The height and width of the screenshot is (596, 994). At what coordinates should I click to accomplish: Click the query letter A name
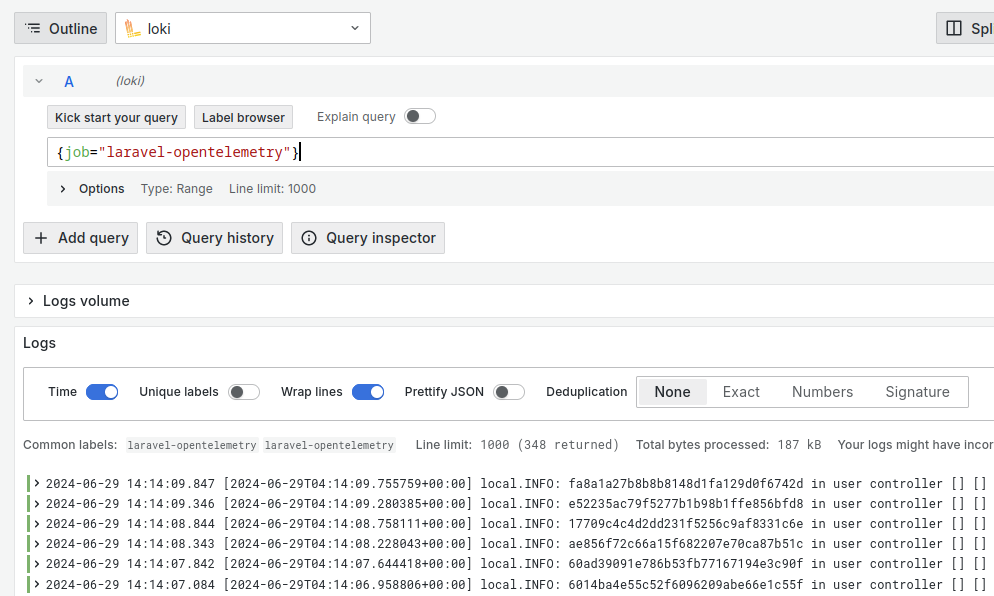69,82
